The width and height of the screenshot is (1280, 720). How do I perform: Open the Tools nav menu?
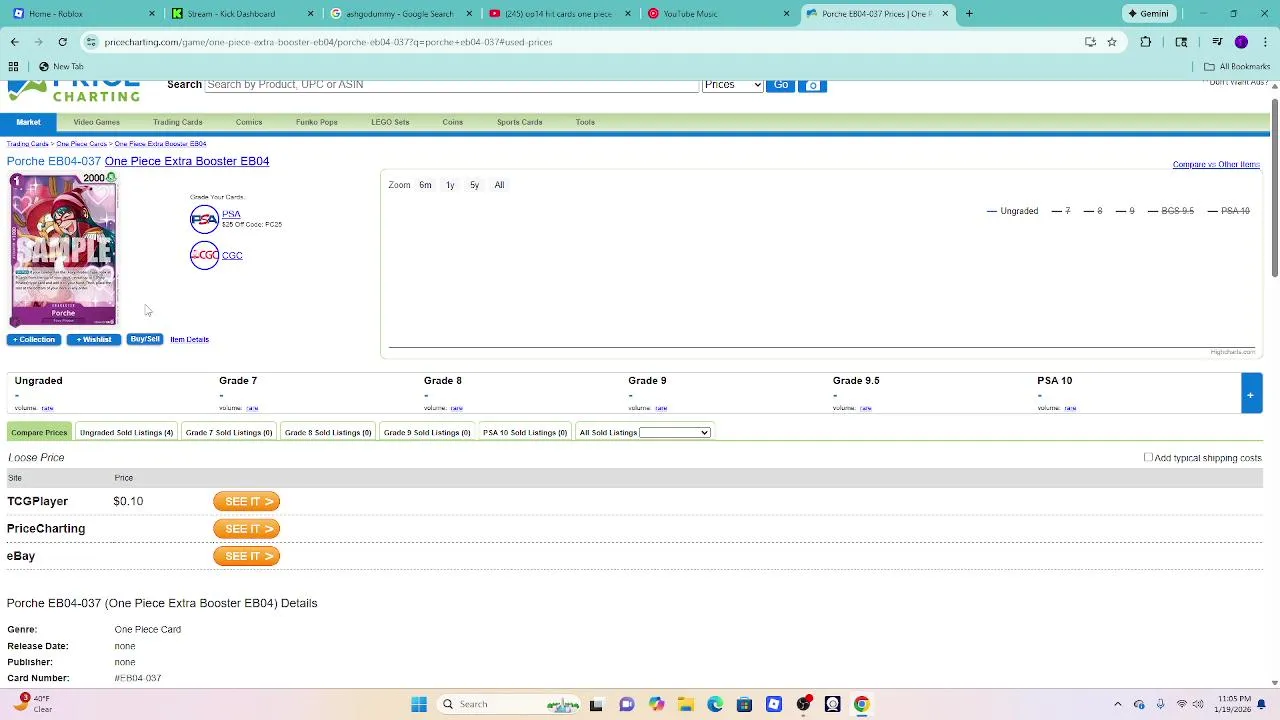585,122
